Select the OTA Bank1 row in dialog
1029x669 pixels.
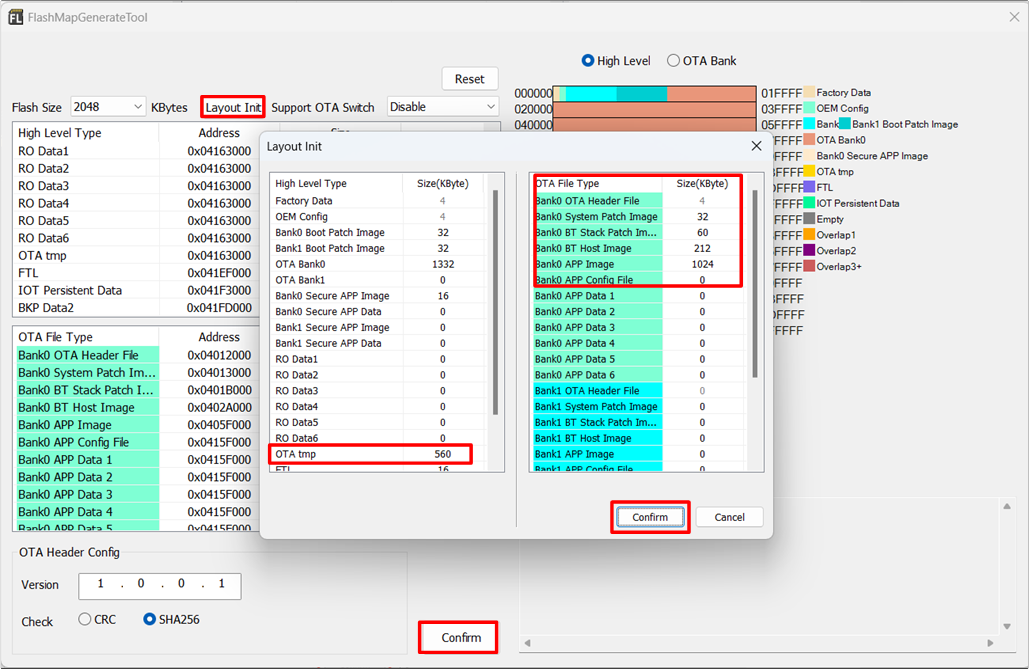click(378, 280)
